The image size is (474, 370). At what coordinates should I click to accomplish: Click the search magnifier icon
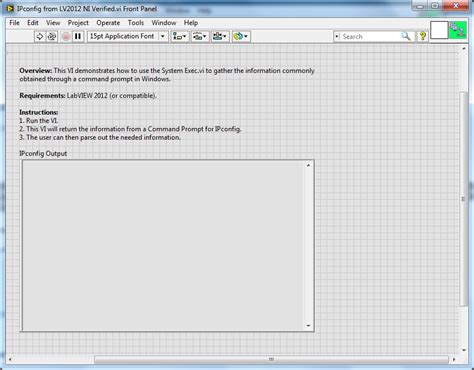pyautogui.click(x=406, y=36)
